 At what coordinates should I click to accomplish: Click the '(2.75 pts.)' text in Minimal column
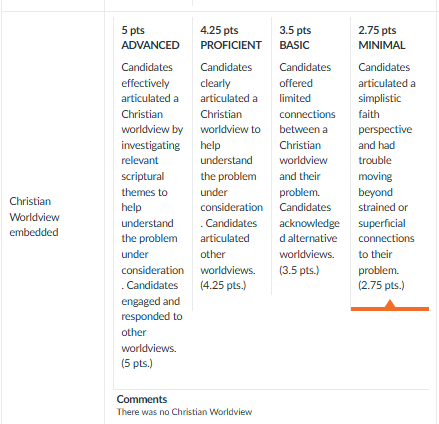click(381, 285)
